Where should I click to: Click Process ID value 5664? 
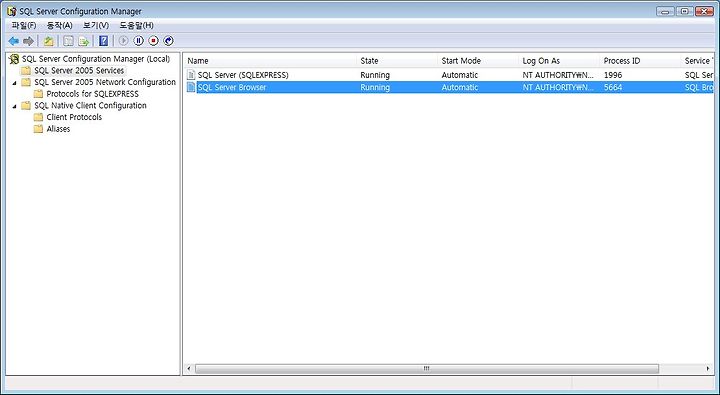pos(613,87)
